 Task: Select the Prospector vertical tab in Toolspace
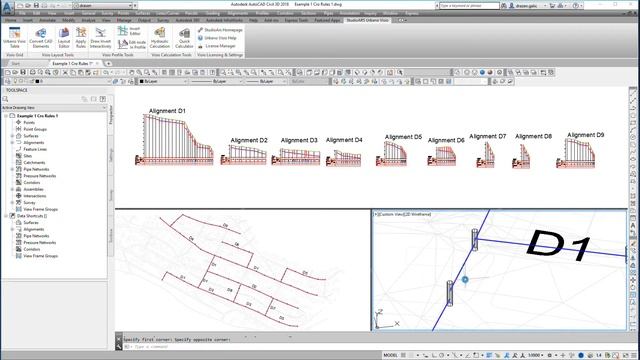[111, 115]
